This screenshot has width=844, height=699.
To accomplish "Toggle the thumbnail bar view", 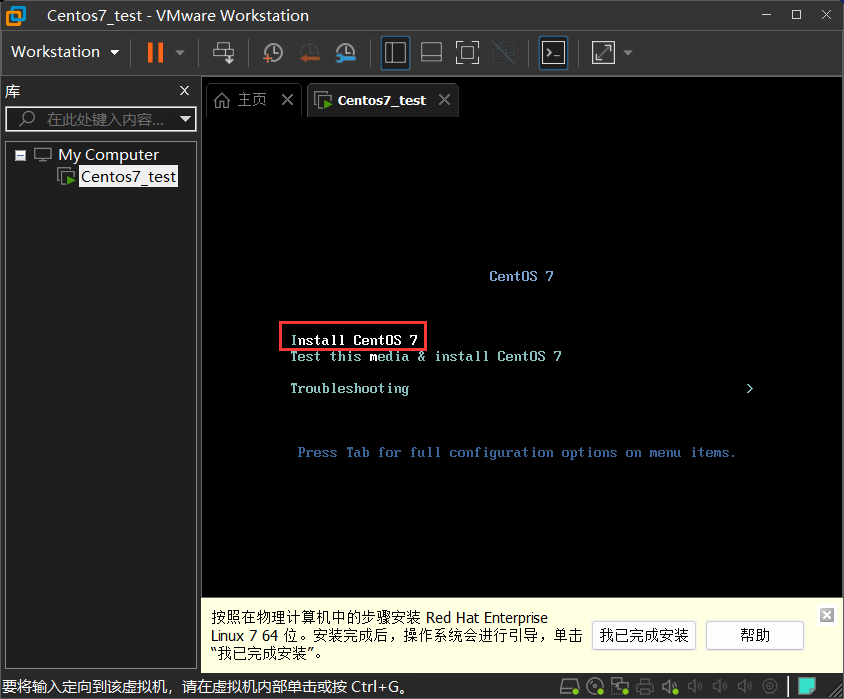I will click(x=431, y=52).
